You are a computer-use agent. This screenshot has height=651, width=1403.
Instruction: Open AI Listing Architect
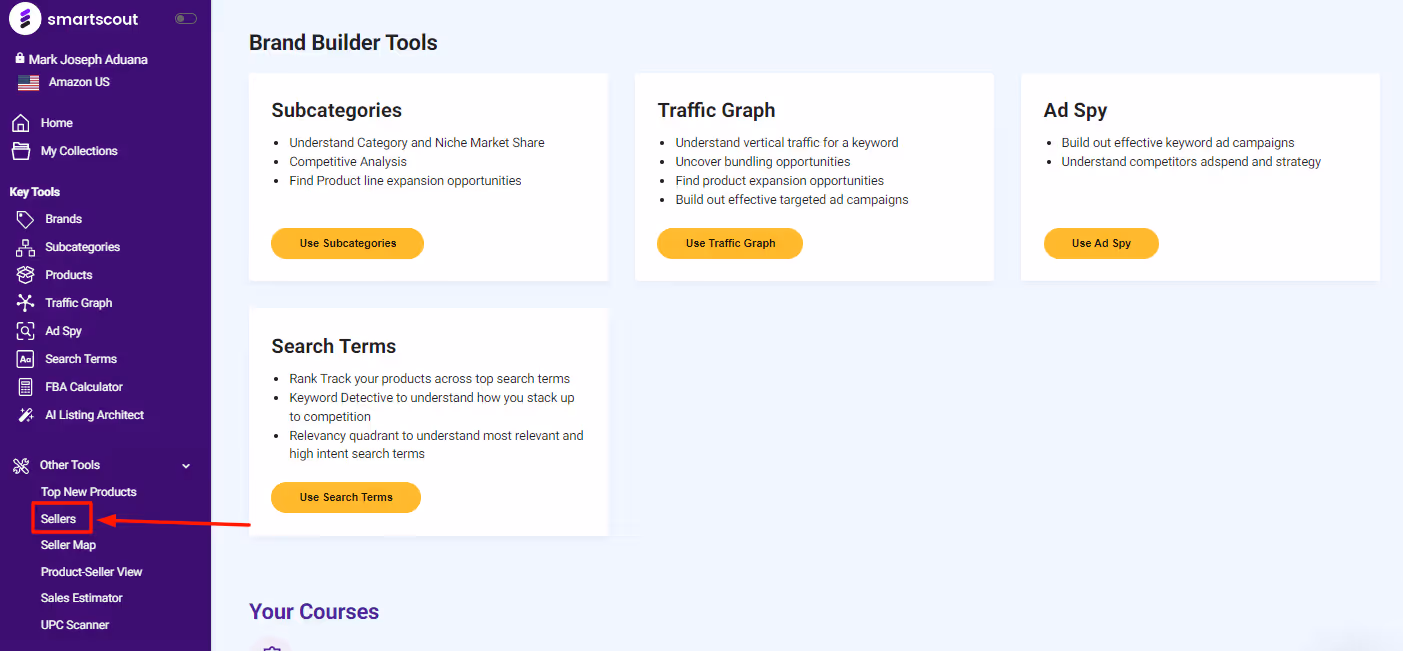[94, 415]
